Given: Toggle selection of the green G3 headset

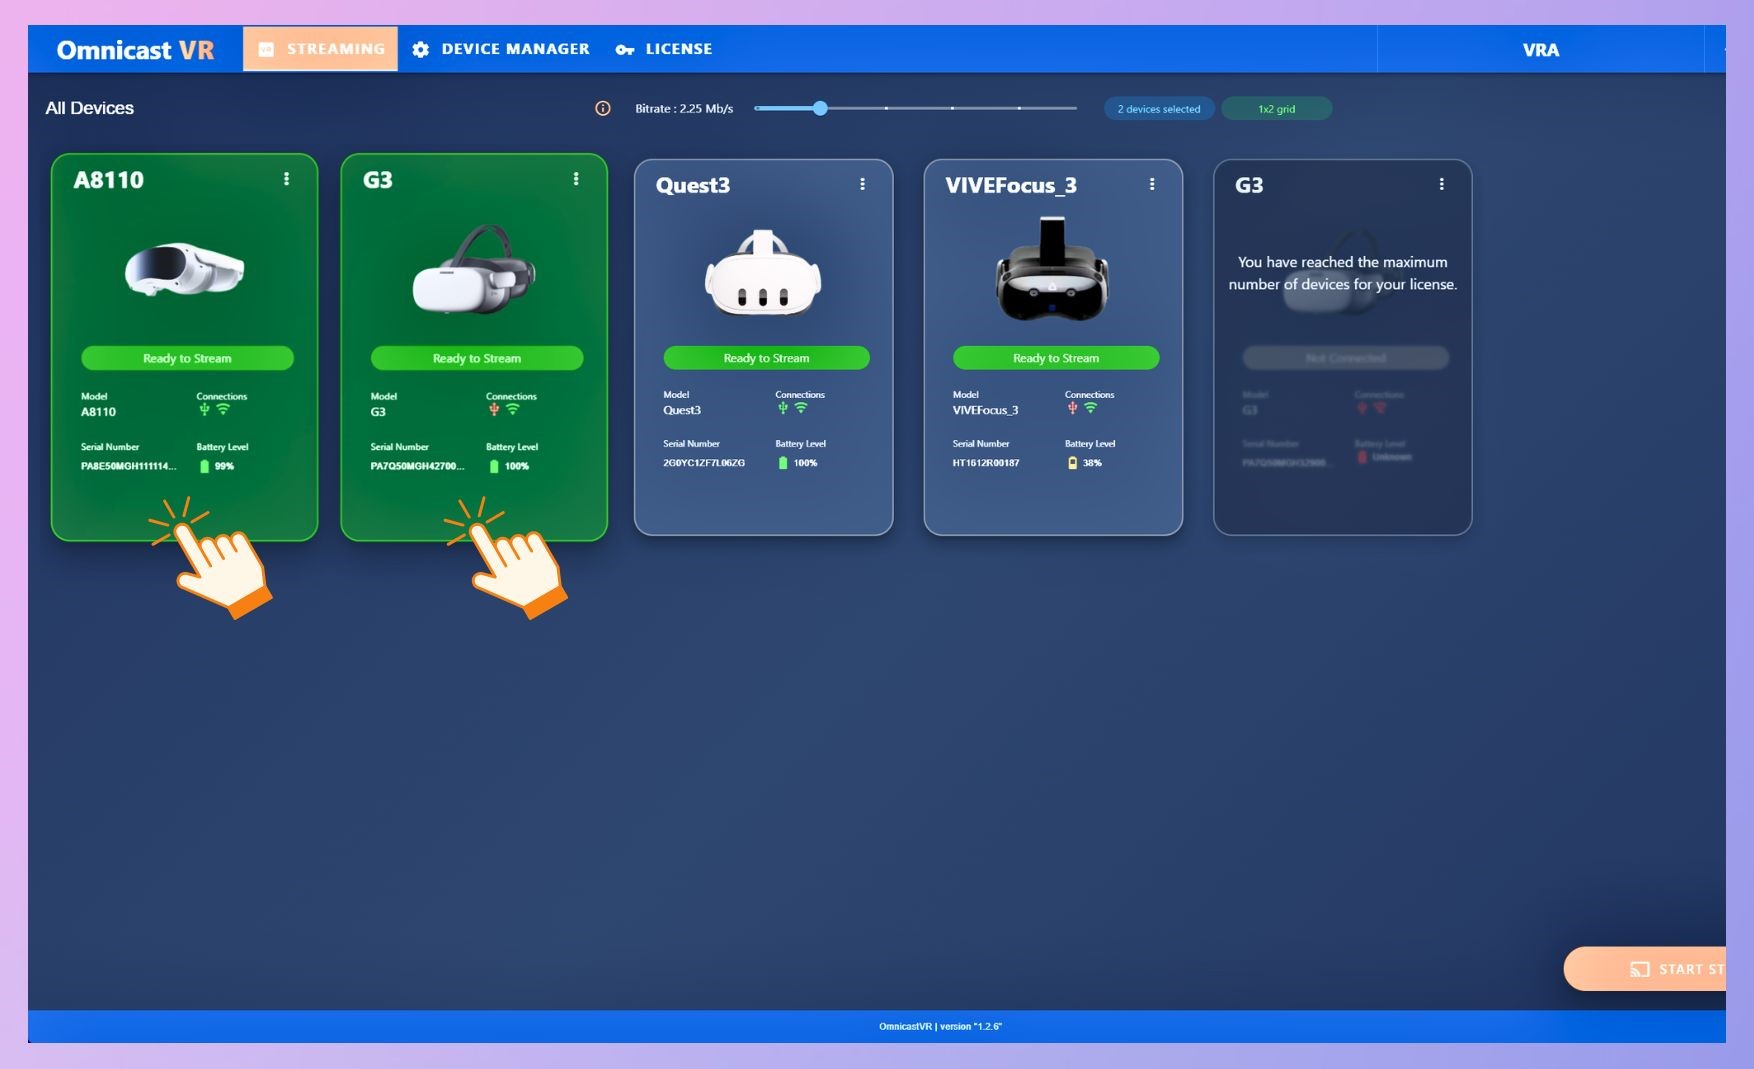Looking at the screenshot, I should (474, 270).
